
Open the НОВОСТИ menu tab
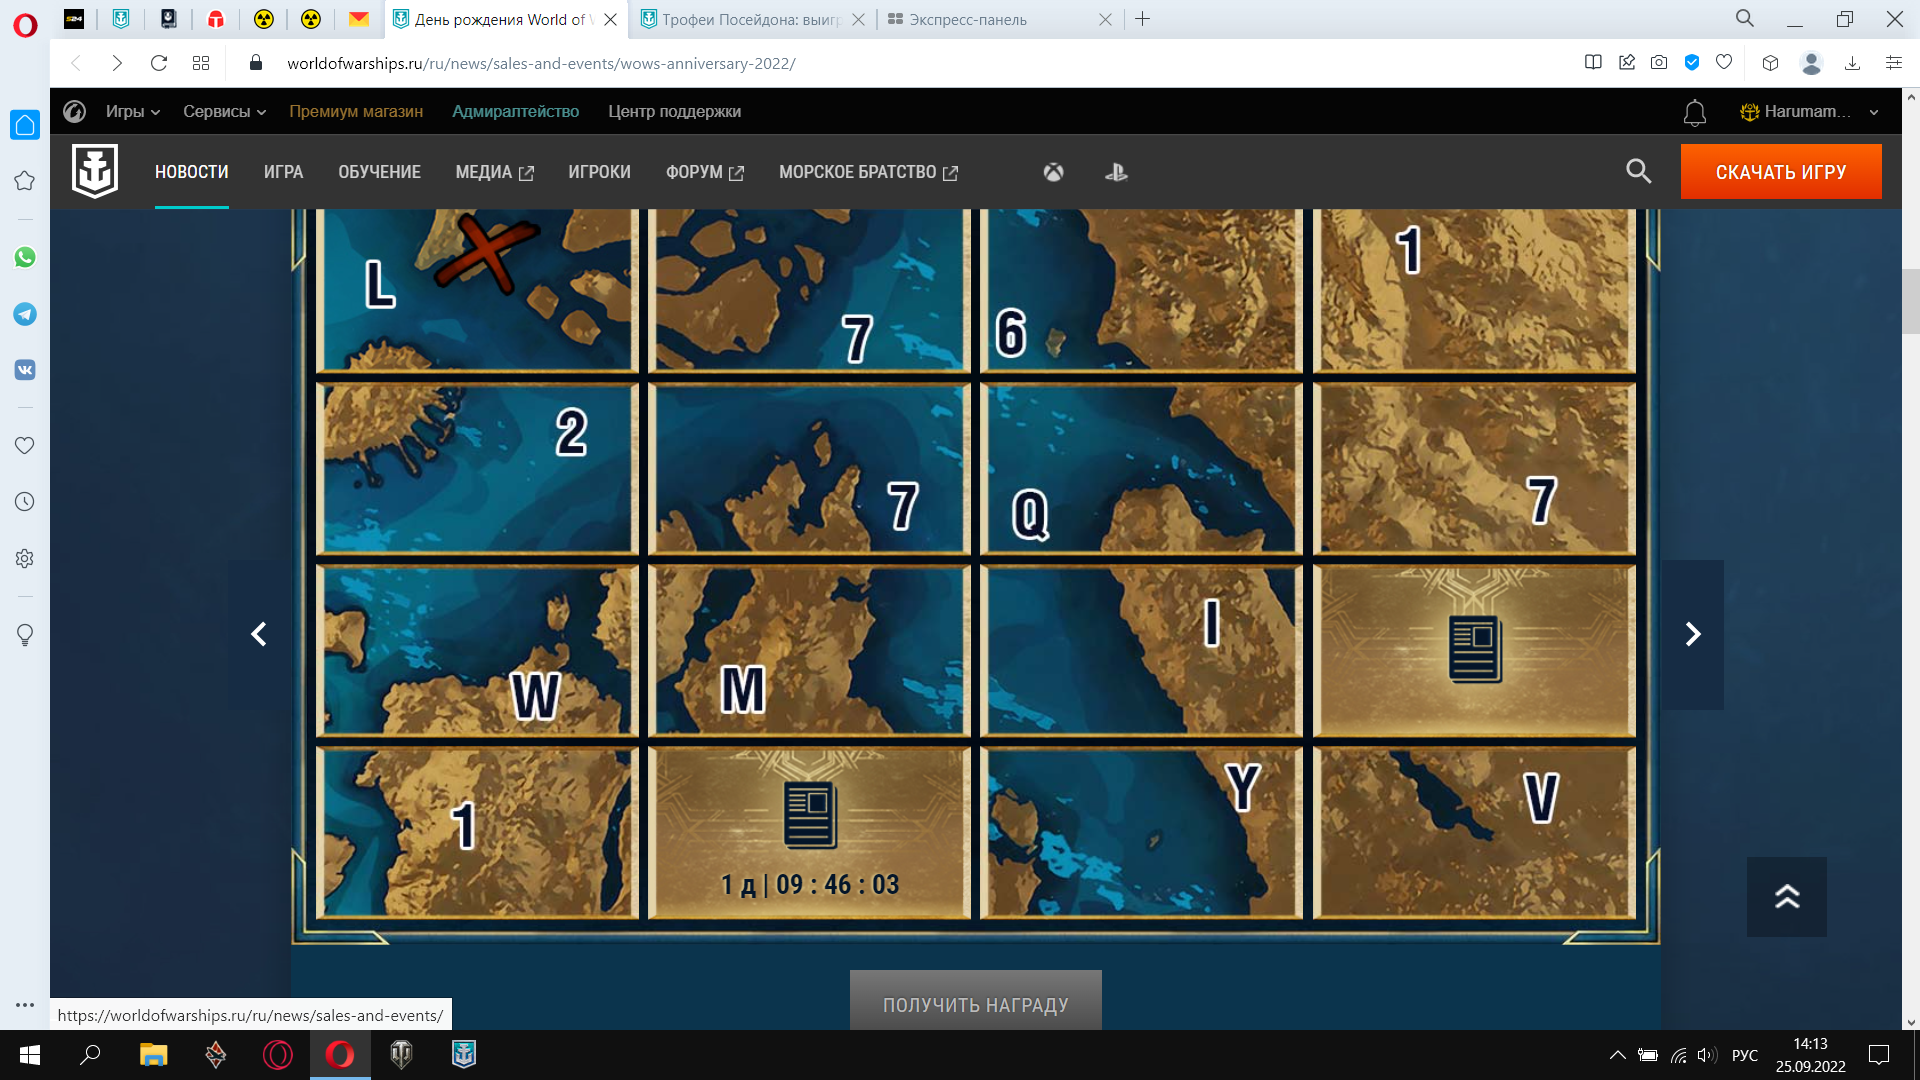click(191, 172)
